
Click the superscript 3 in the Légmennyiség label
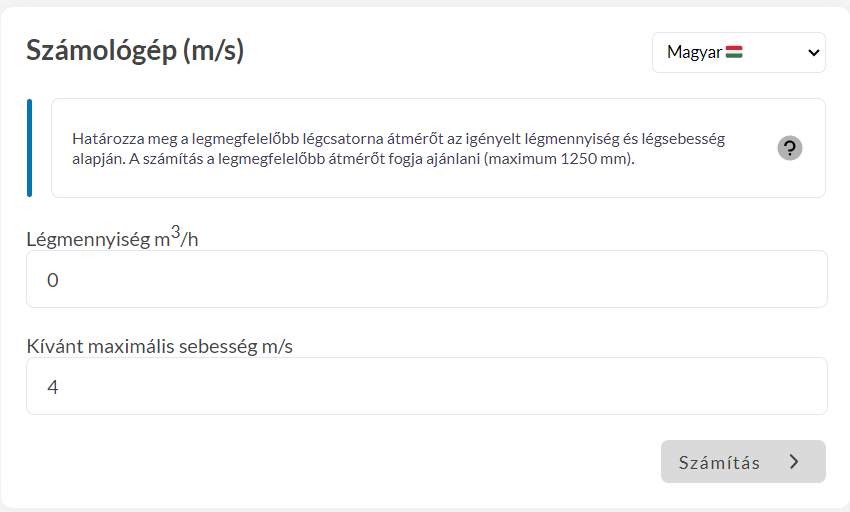coord(174,232)
